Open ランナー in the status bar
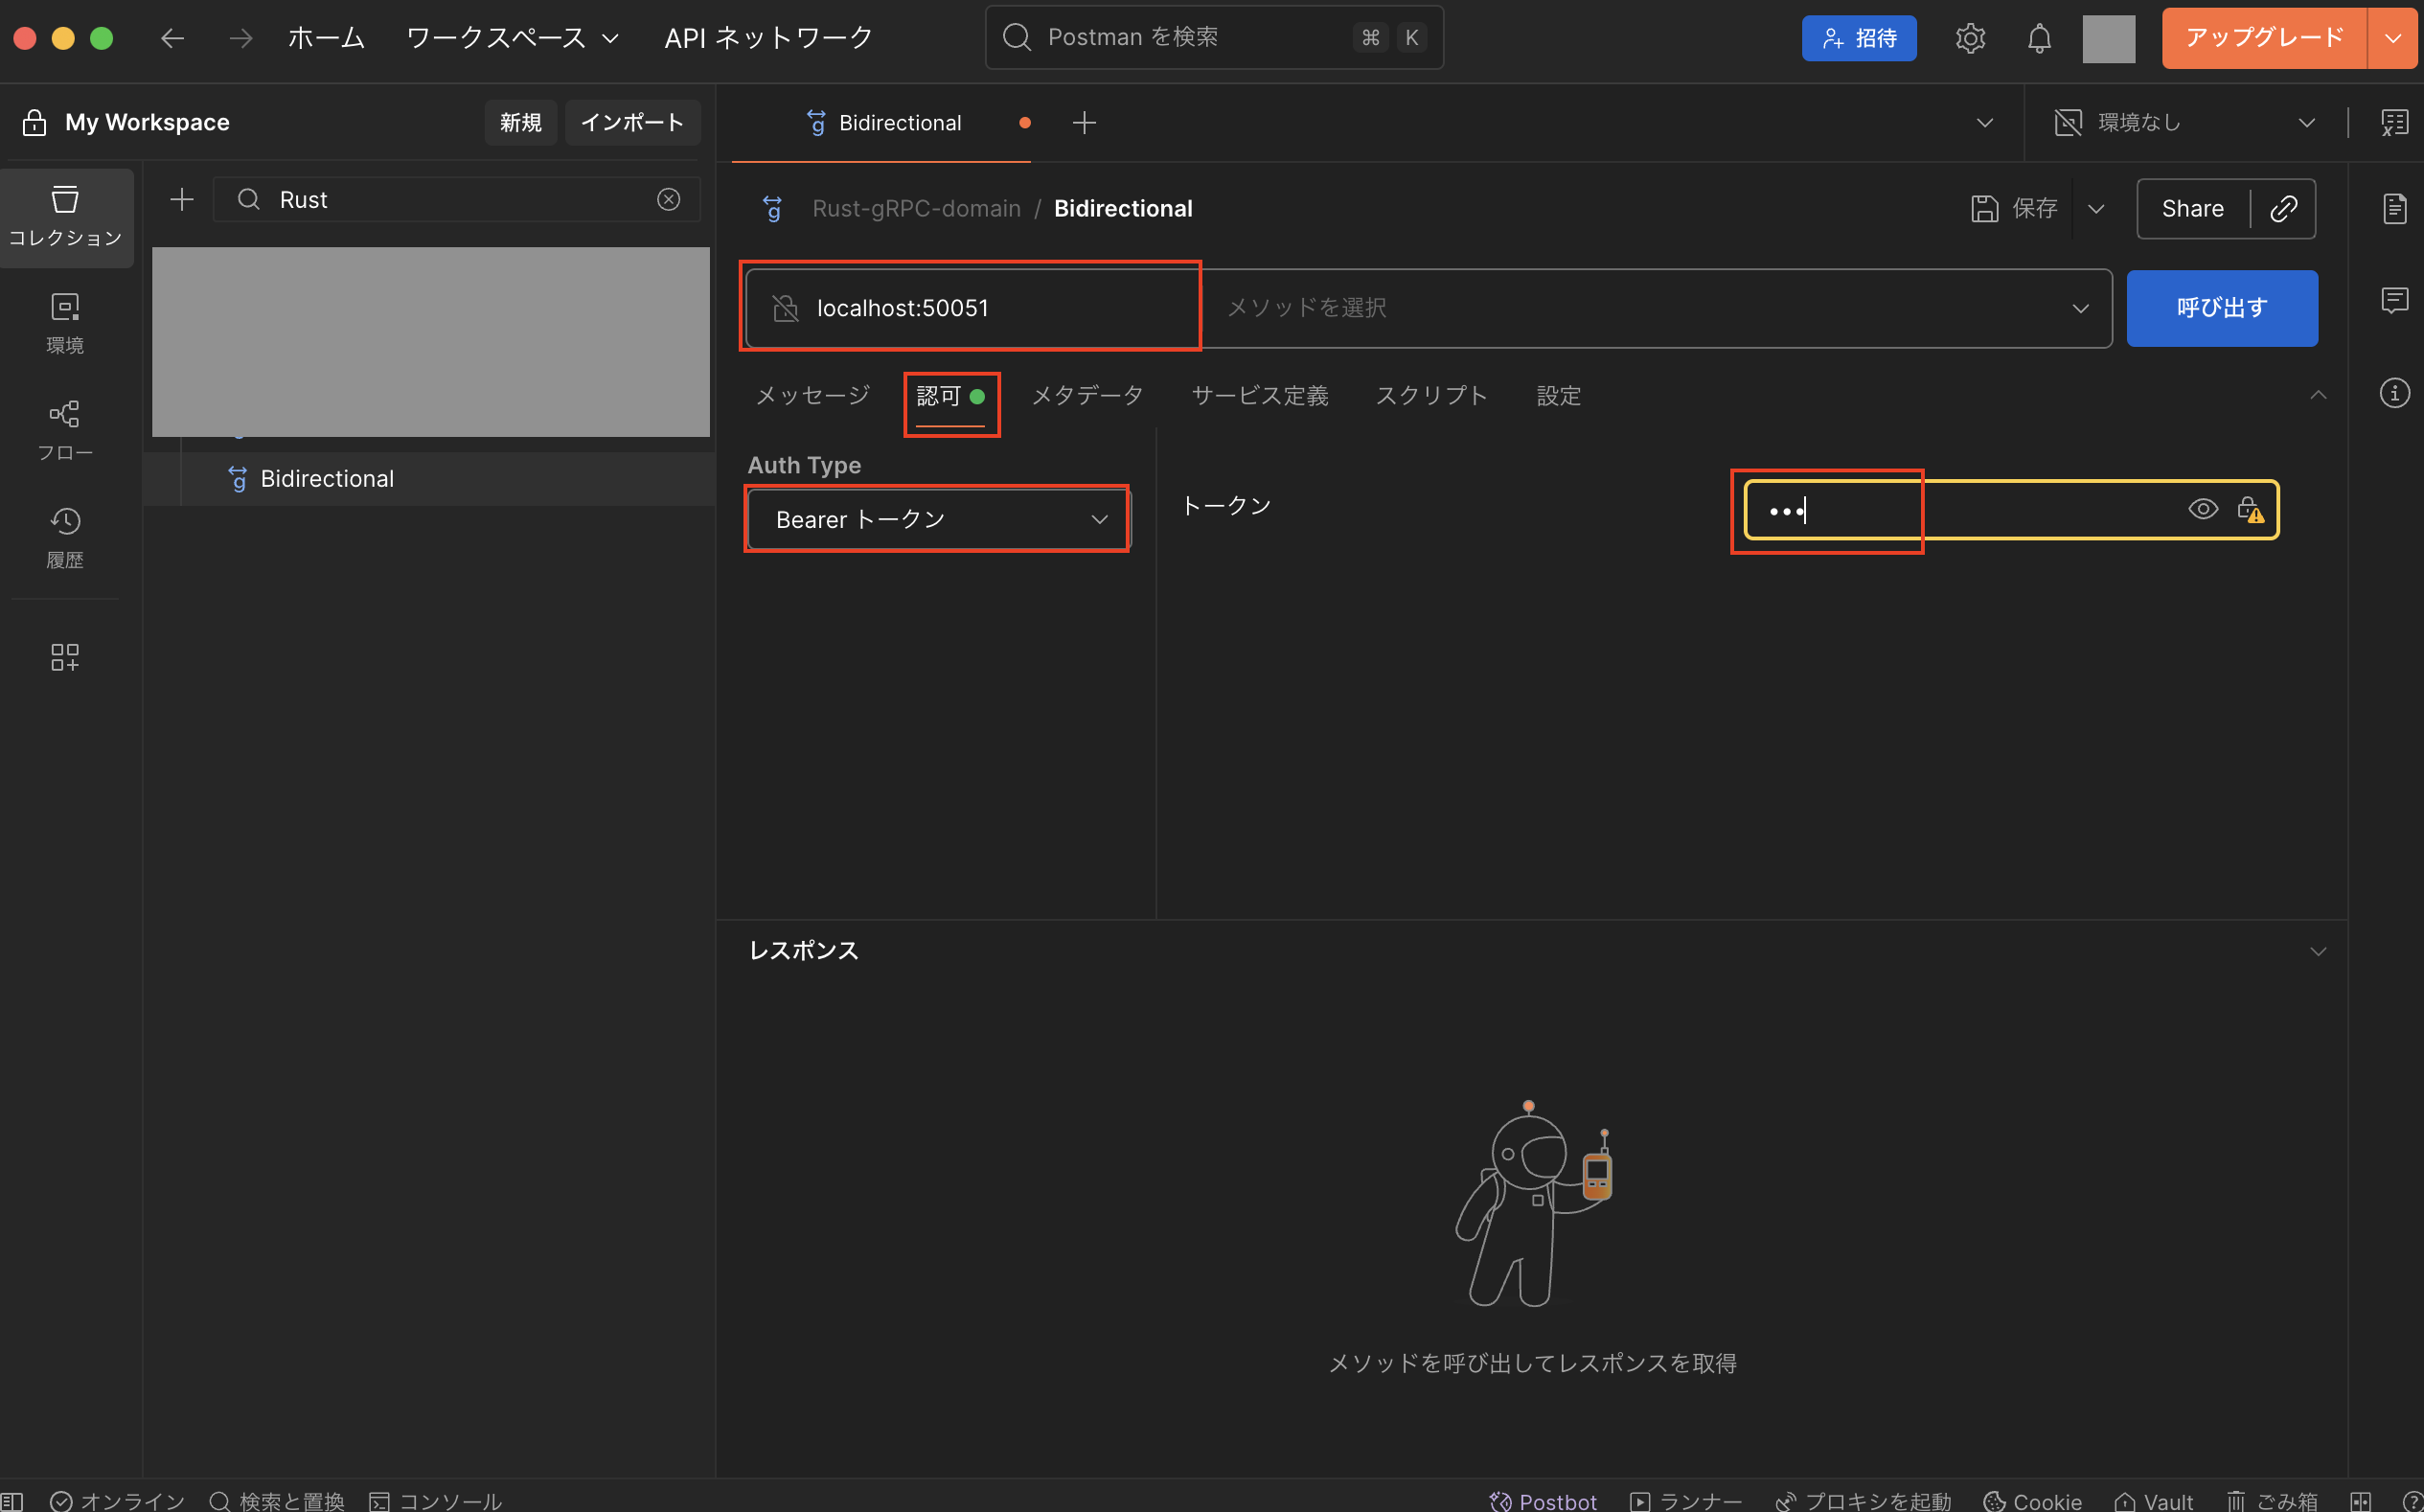This screenshot has height=1512, width=2424. pos(1685,1501)
